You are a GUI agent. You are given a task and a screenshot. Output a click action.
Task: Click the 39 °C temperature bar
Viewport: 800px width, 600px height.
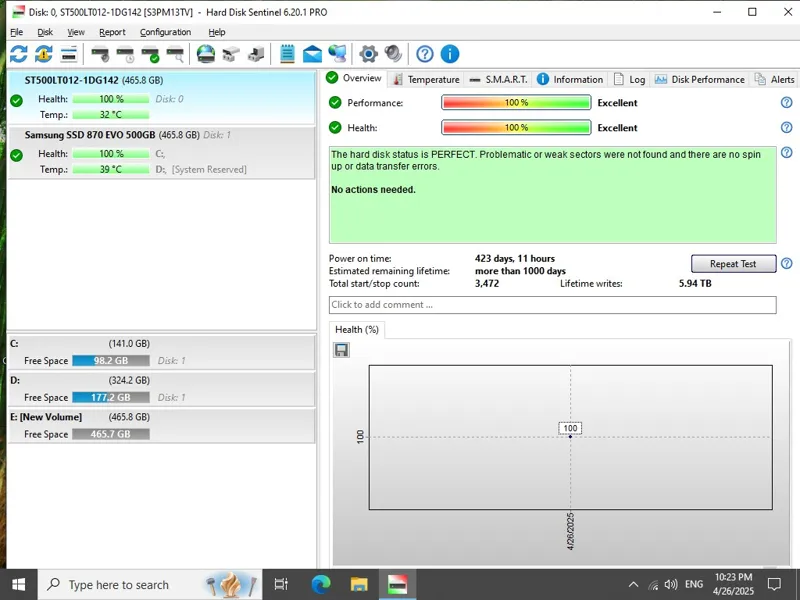point(111,169)
